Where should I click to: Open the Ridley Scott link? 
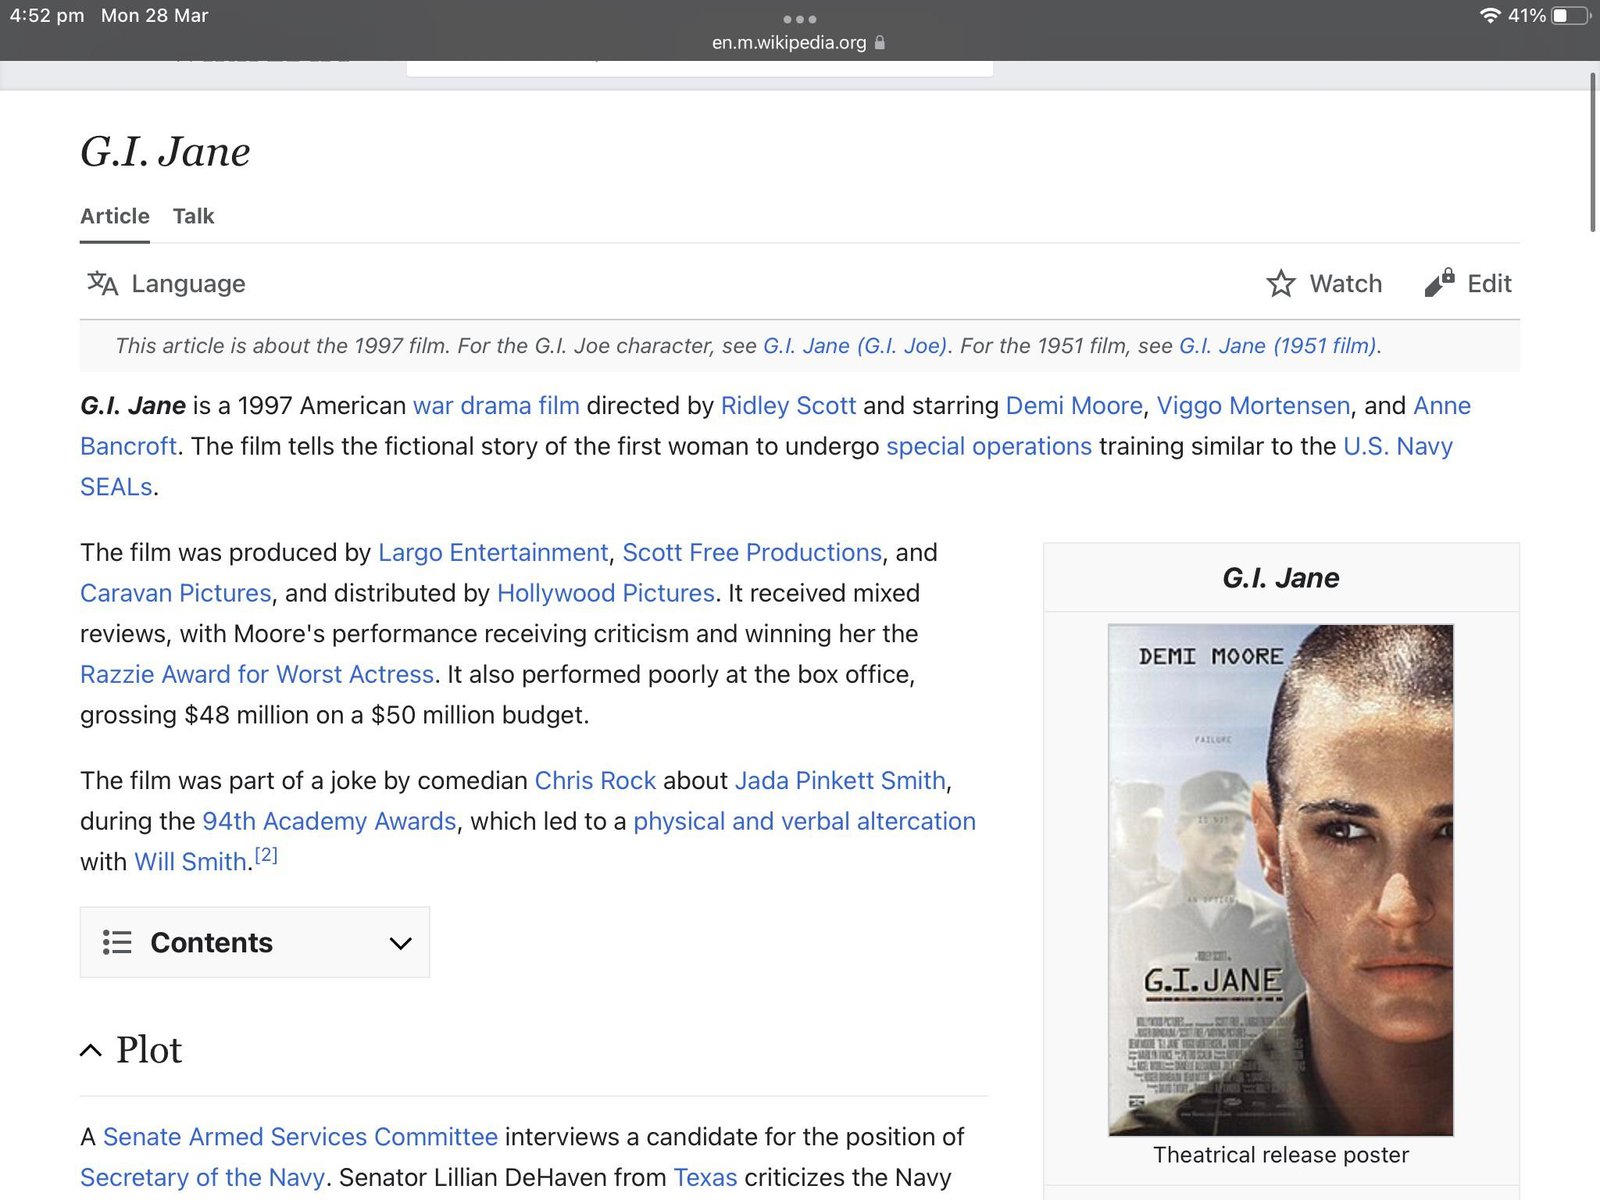pos(788,406)
